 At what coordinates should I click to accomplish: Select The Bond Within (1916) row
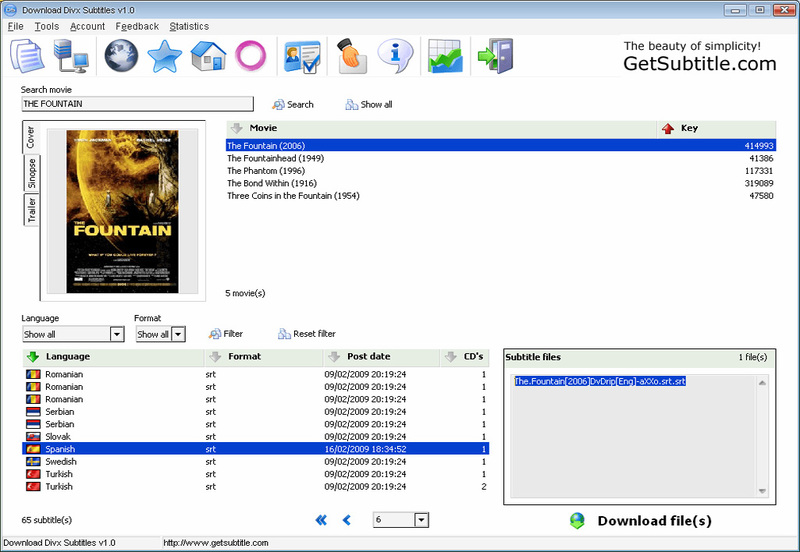click(501, 183)
